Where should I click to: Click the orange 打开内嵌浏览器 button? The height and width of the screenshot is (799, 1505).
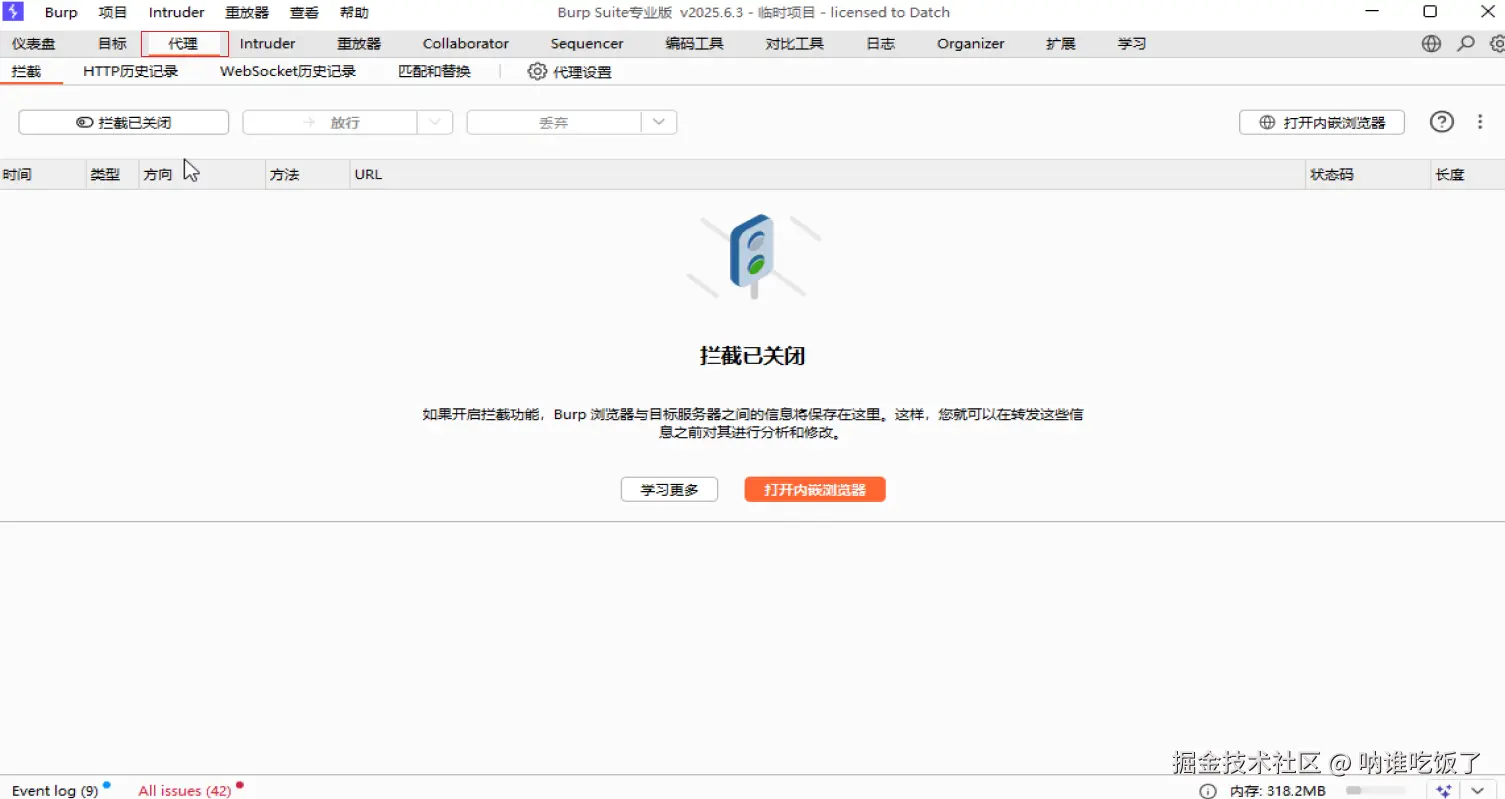tap(815, 490)
